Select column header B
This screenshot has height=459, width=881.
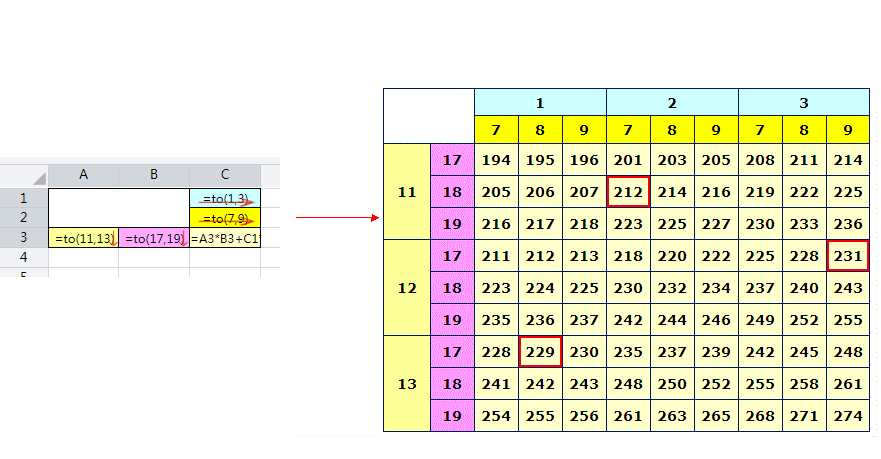(x=153, y=175)
